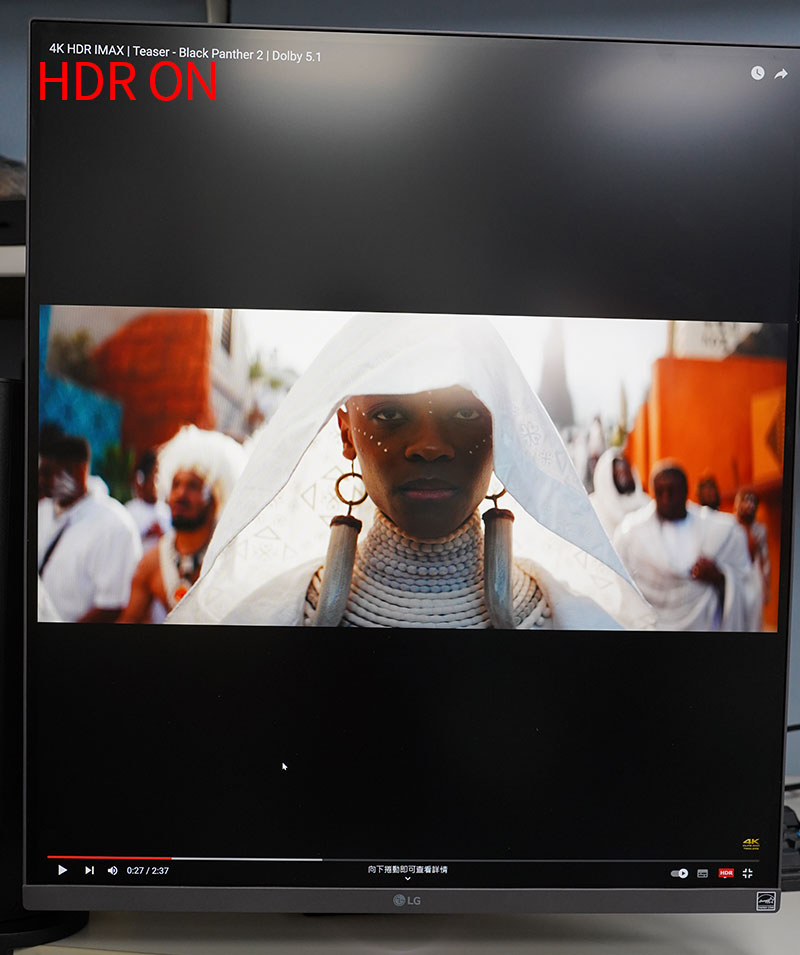Open HDR quality settings gear
800x955 pixels.
pos(726,873)
